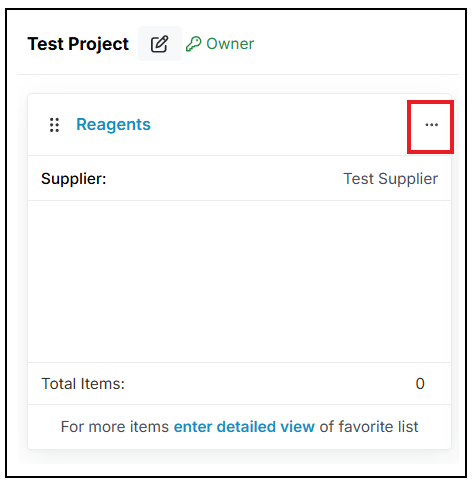Open the three-dots menu on Reagents card
Image resolution: width=474 pixels, height=488 pixels.
point(431,125)
